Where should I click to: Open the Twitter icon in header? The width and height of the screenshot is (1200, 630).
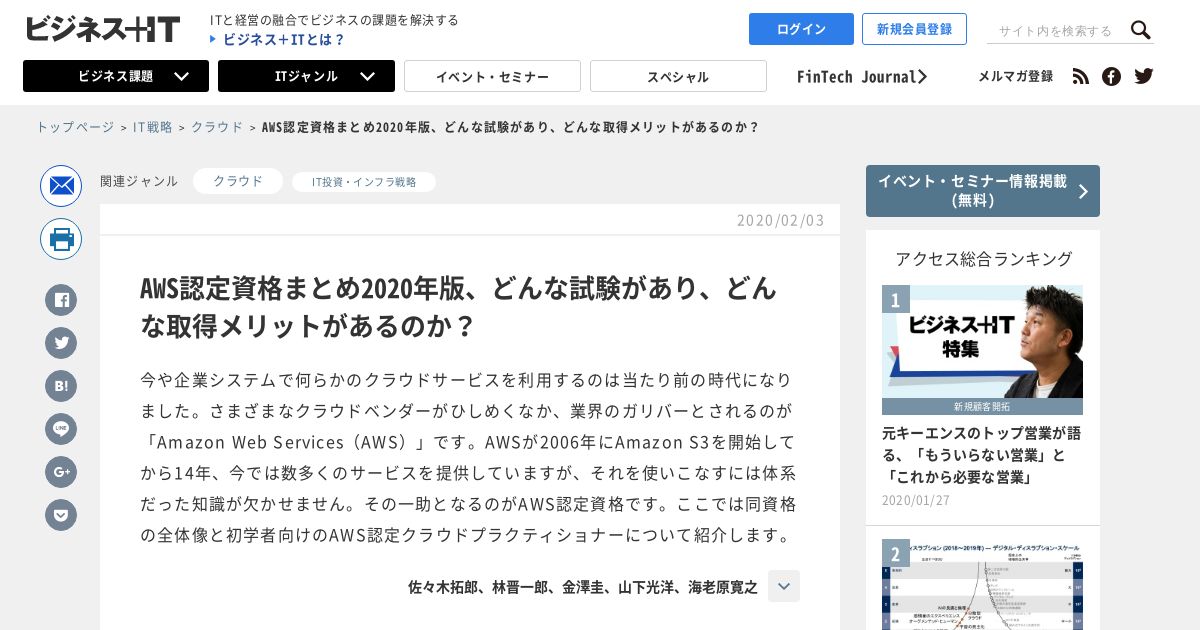tap(1144, 76)
